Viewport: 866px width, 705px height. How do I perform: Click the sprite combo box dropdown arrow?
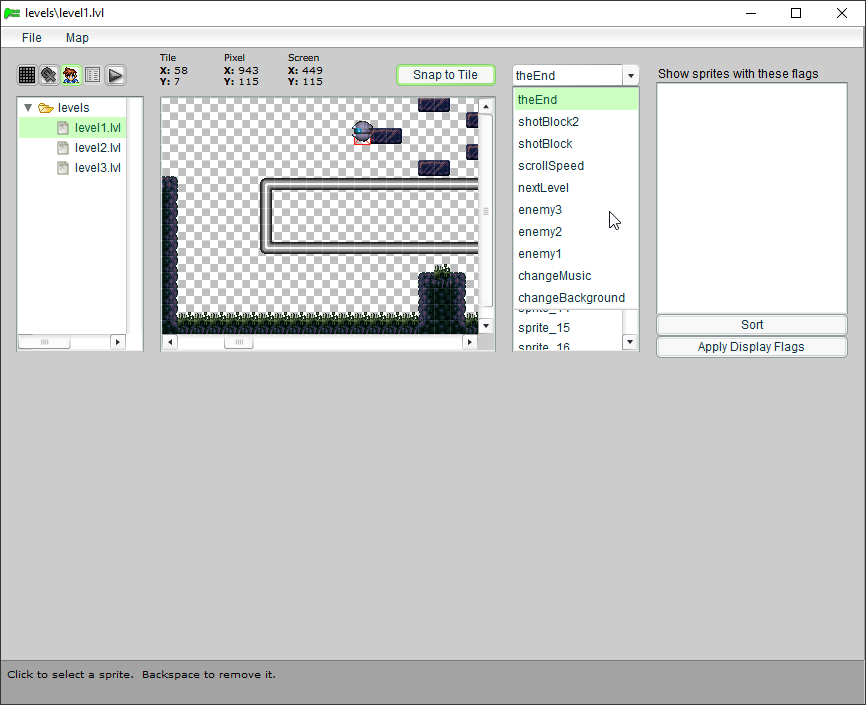630,76
